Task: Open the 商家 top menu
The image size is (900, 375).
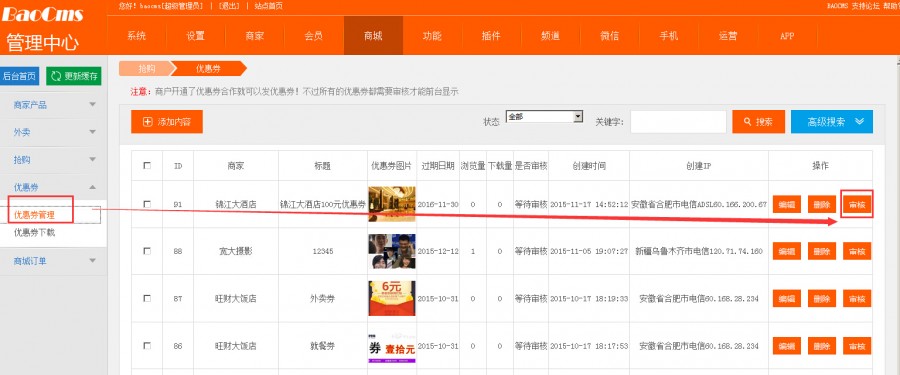Action: 254,36
